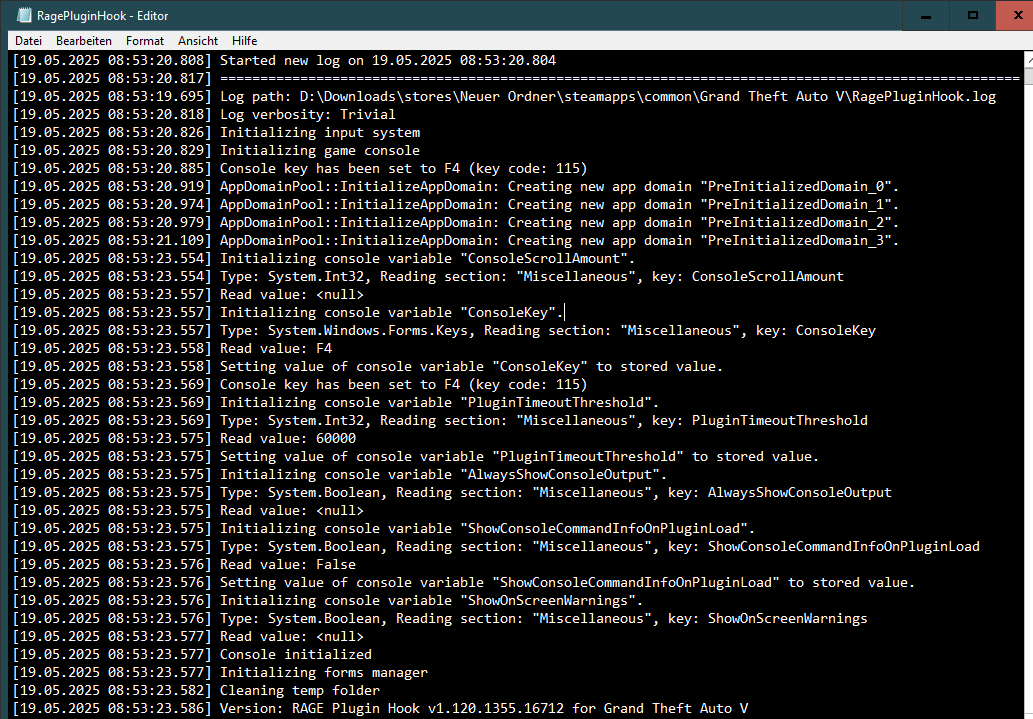Click text 'PreInitializedDomain_2'
This screenshot has width=1033, height=719.
point(796,223)
